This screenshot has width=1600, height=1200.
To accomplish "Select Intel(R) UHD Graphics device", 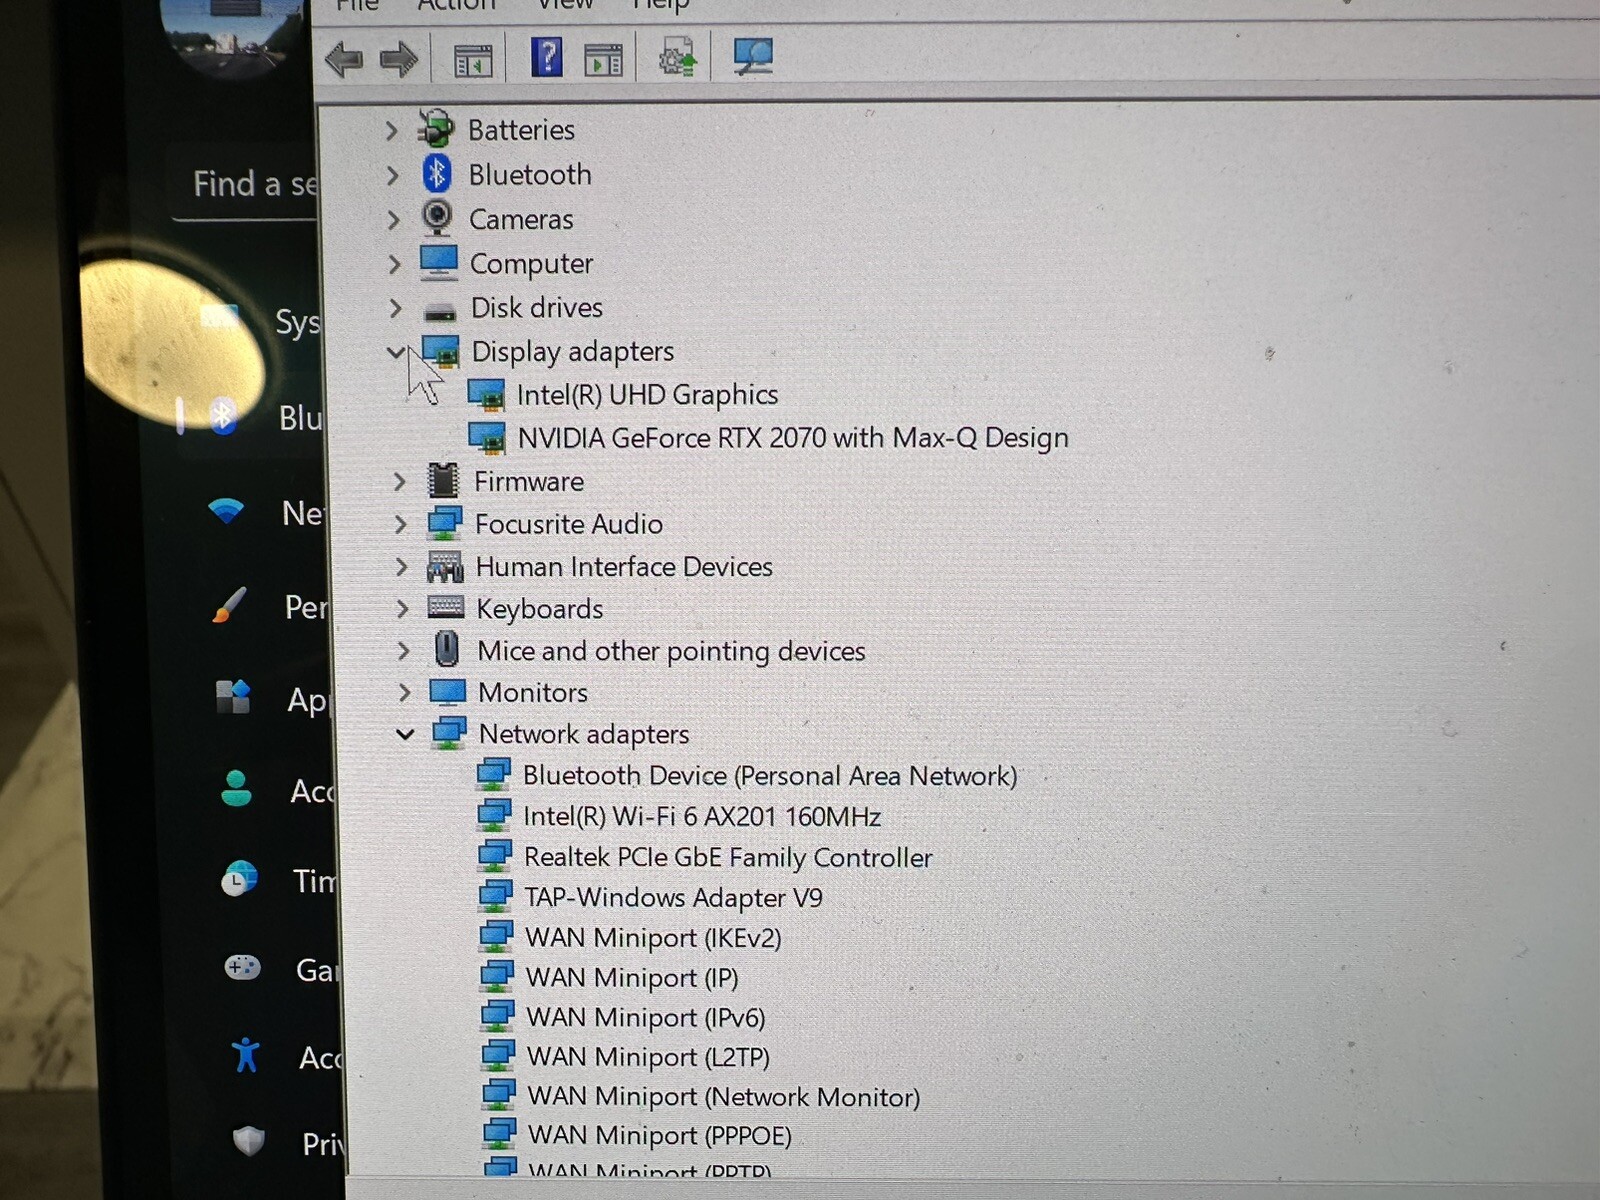I will 647,395.
